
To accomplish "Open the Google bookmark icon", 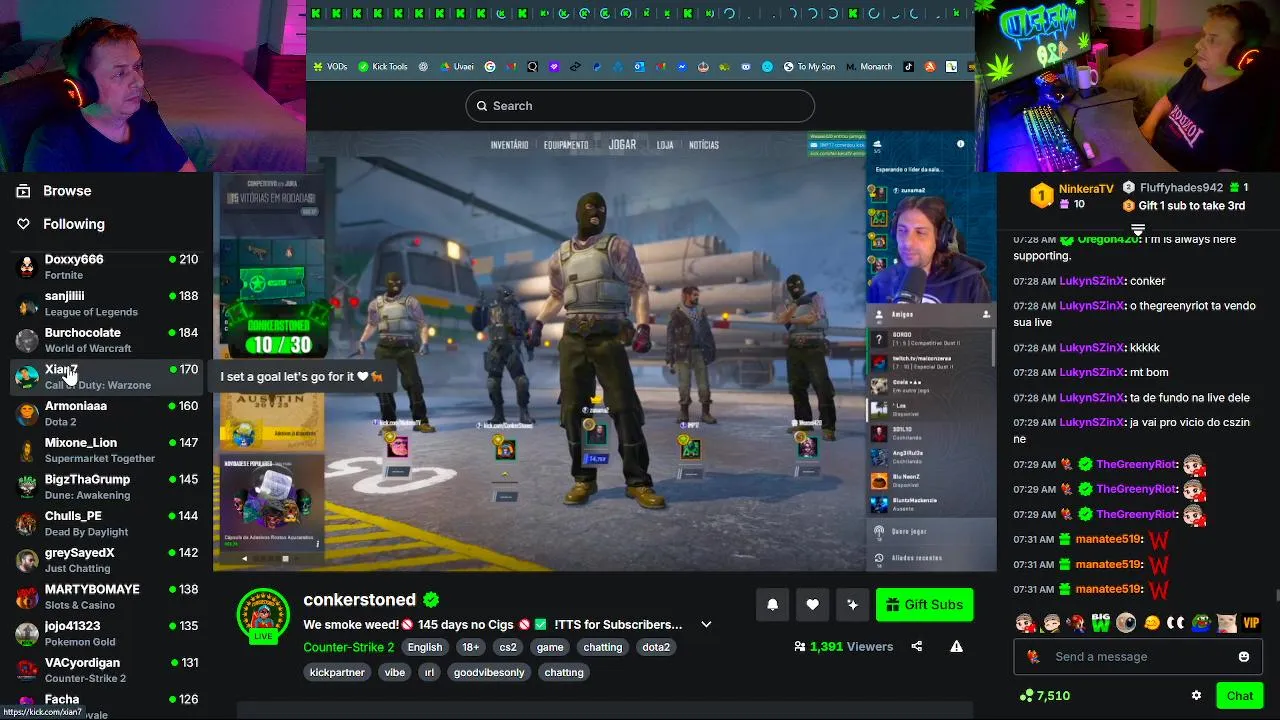I will [490, 67].
